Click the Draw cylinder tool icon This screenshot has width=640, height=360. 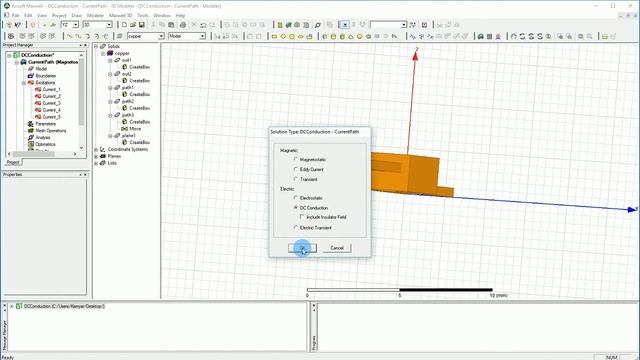click(x=333, y=36)
